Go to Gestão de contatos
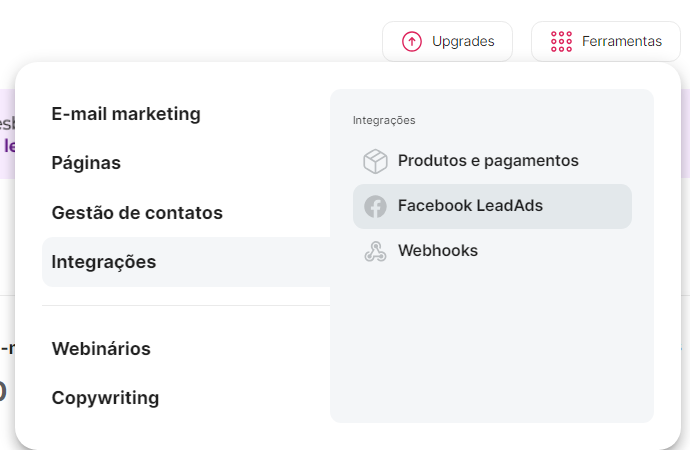The height and width of the screenshot is (450, 690). tap(137, 213)
